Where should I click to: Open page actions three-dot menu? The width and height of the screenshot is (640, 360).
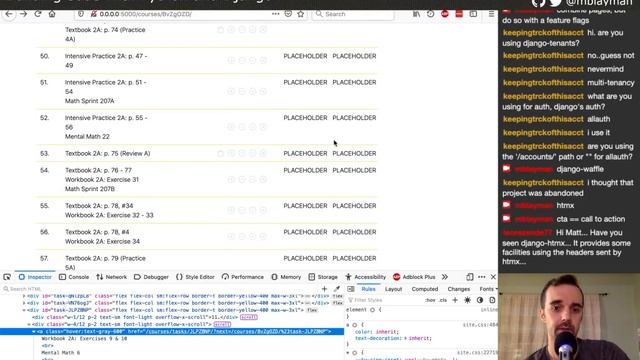click(276, 14)
